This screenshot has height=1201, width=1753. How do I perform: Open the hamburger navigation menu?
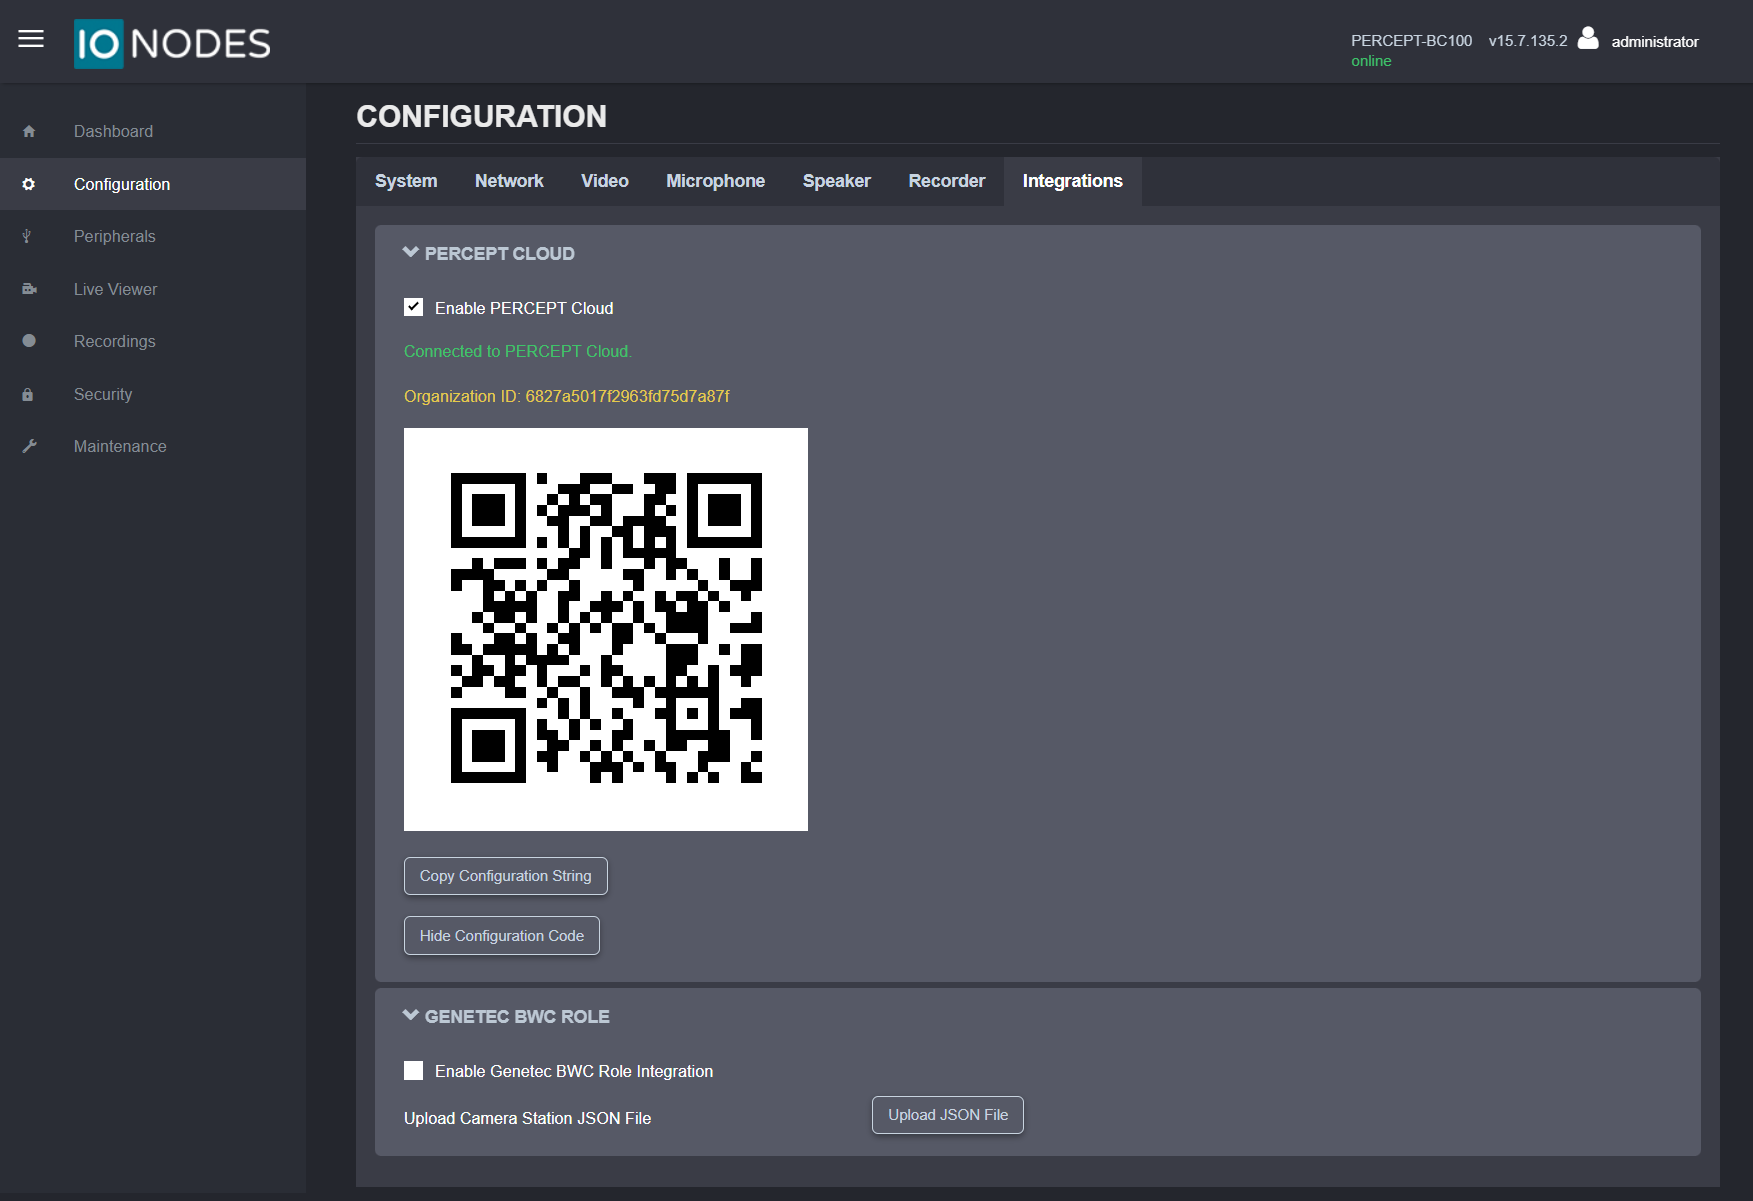coord(31,39)
